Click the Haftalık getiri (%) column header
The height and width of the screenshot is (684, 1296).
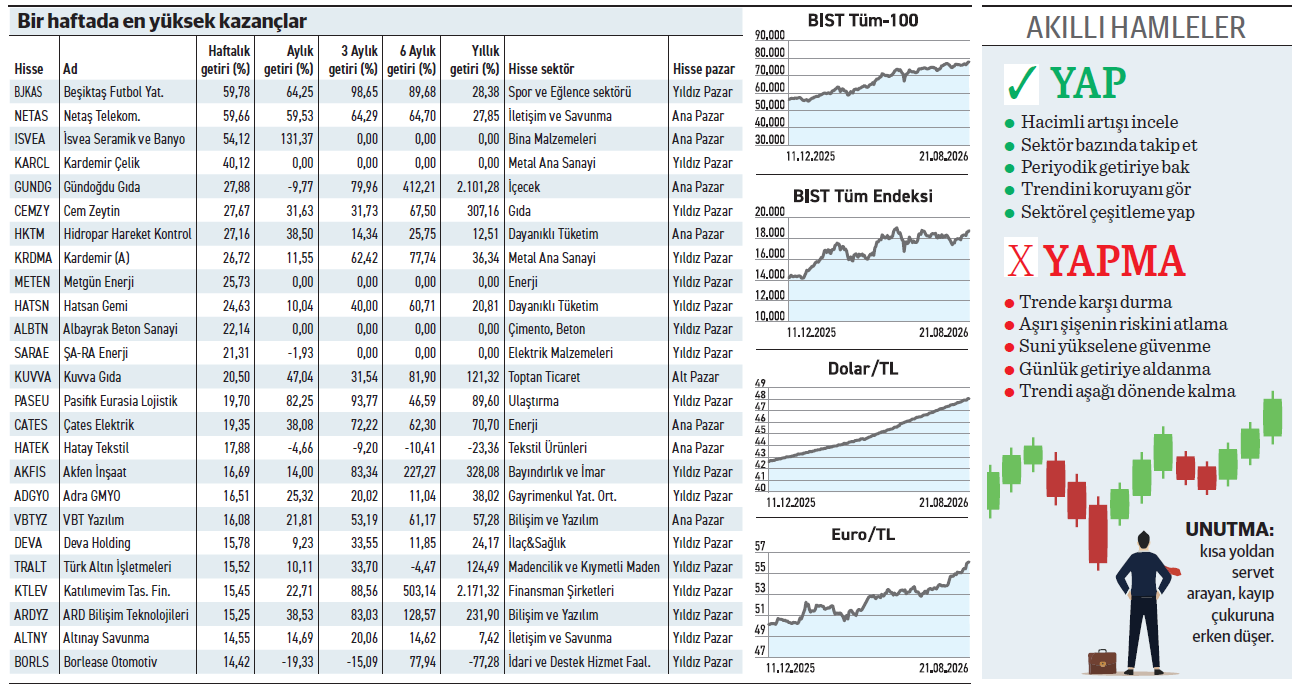point(228,59)
